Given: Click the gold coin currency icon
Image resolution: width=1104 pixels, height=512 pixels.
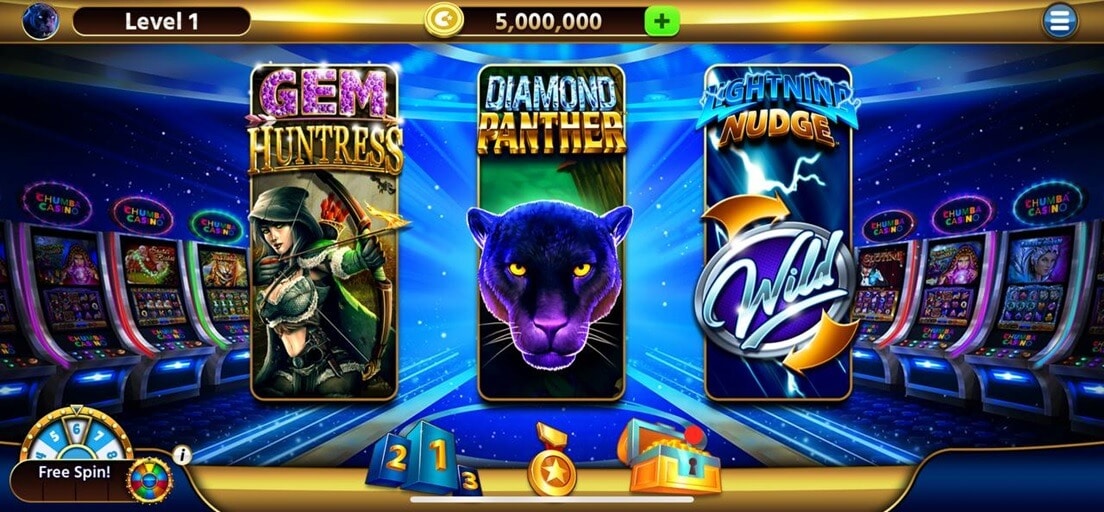Looking at the screenshot, I should point(444,21).
